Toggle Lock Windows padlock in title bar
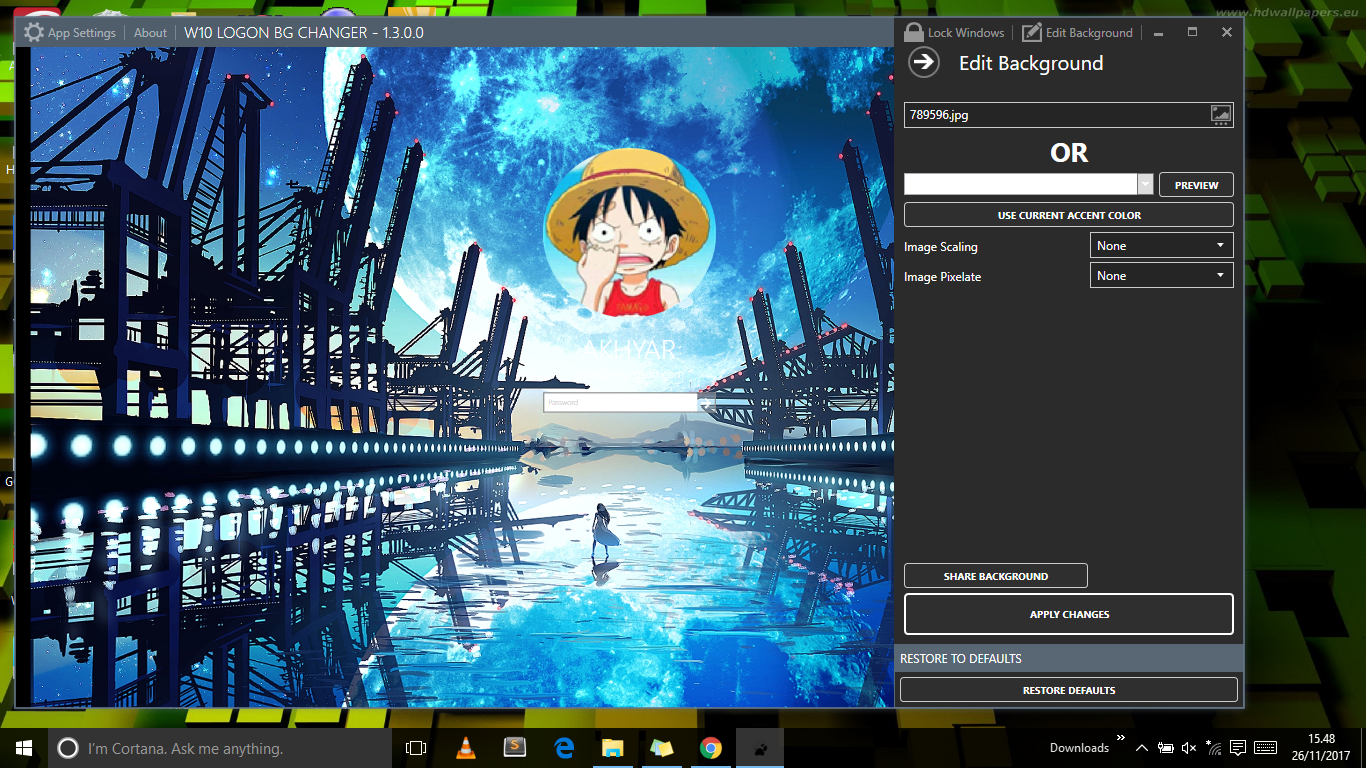 point(914,32)
